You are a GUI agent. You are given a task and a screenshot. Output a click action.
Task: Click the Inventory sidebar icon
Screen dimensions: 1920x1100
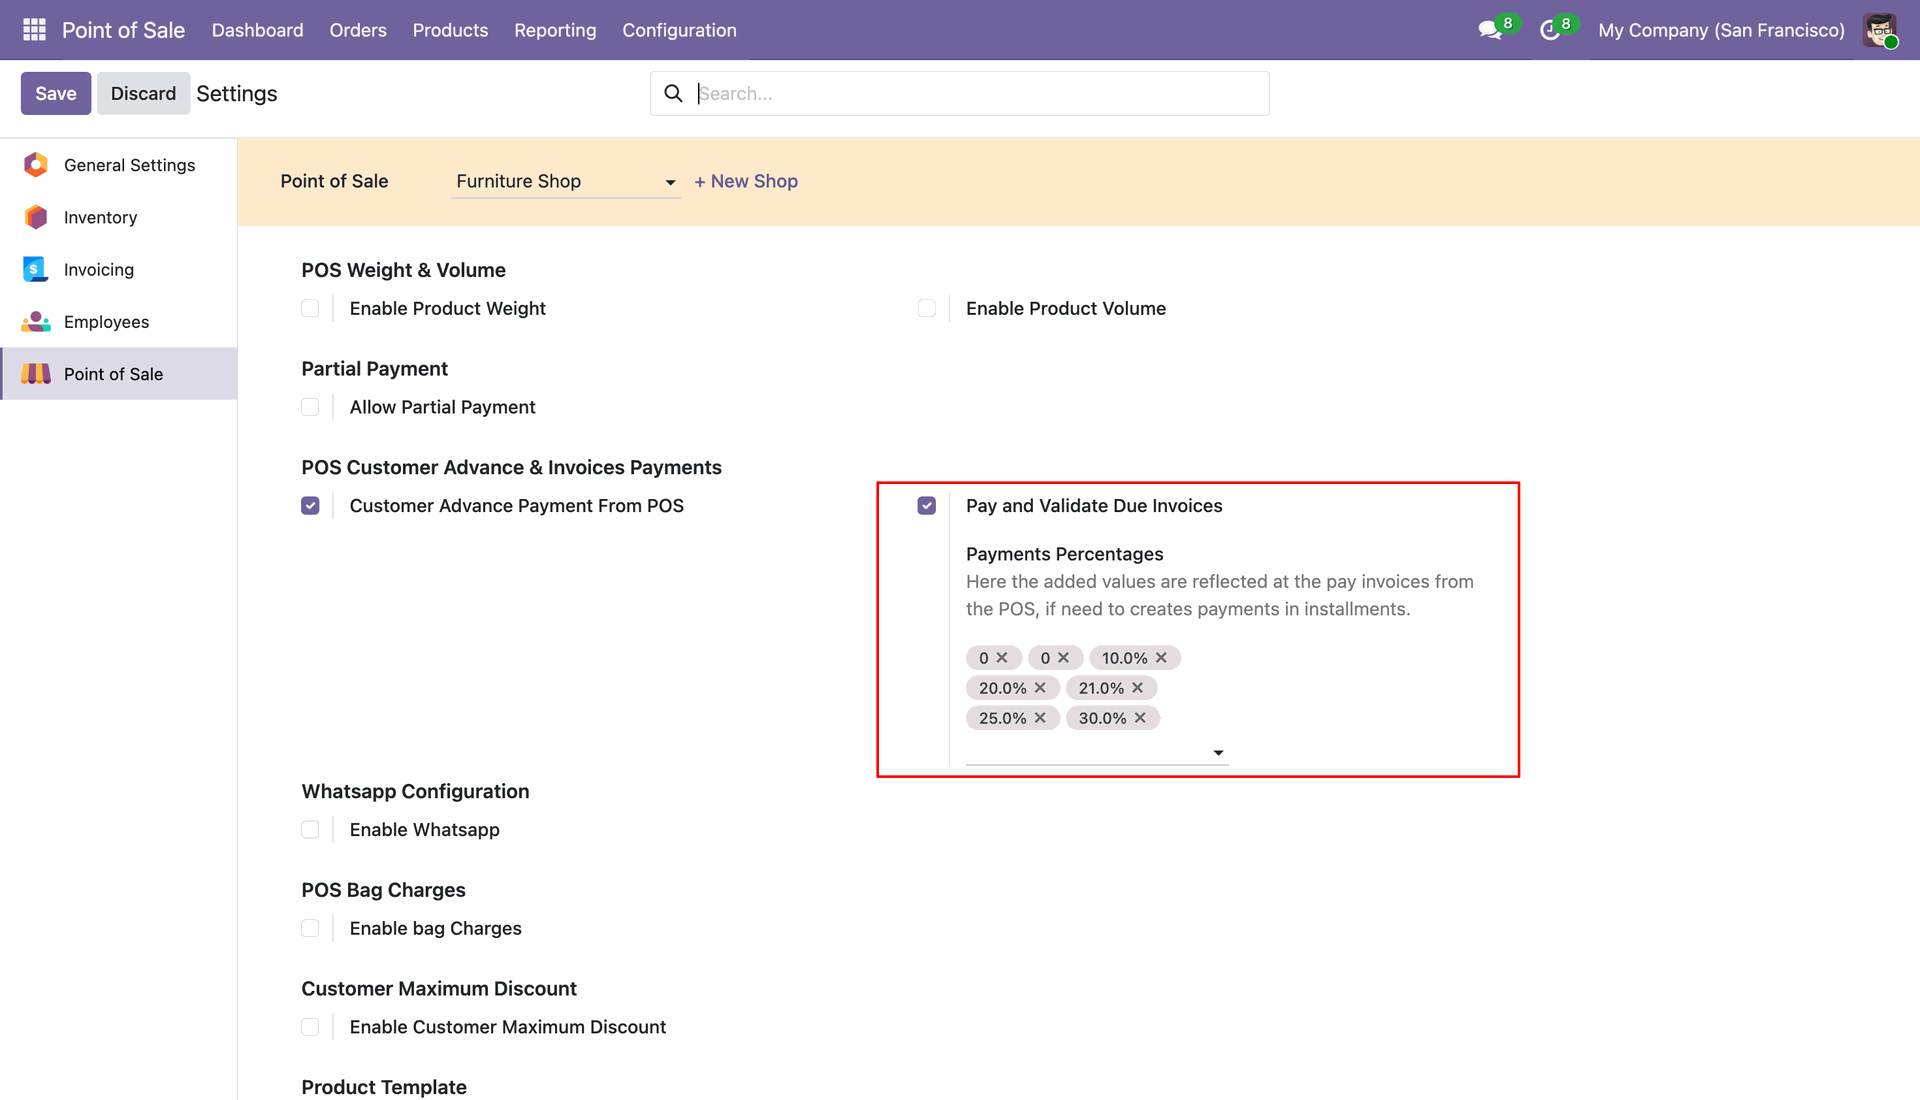36,217
